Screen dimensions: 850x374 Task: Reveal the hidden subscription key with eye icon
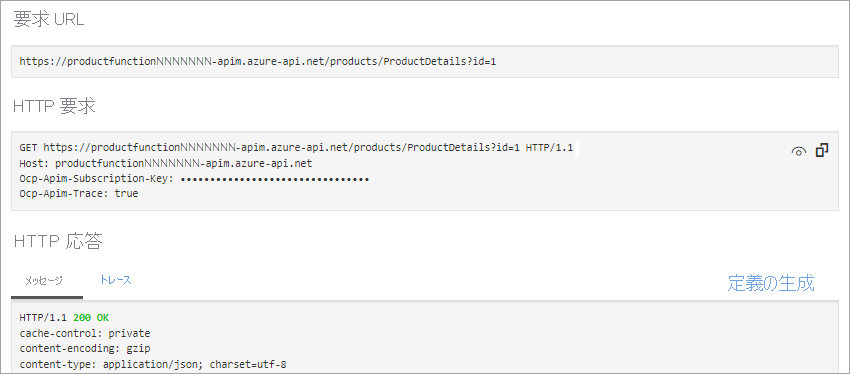click(799, 152)
